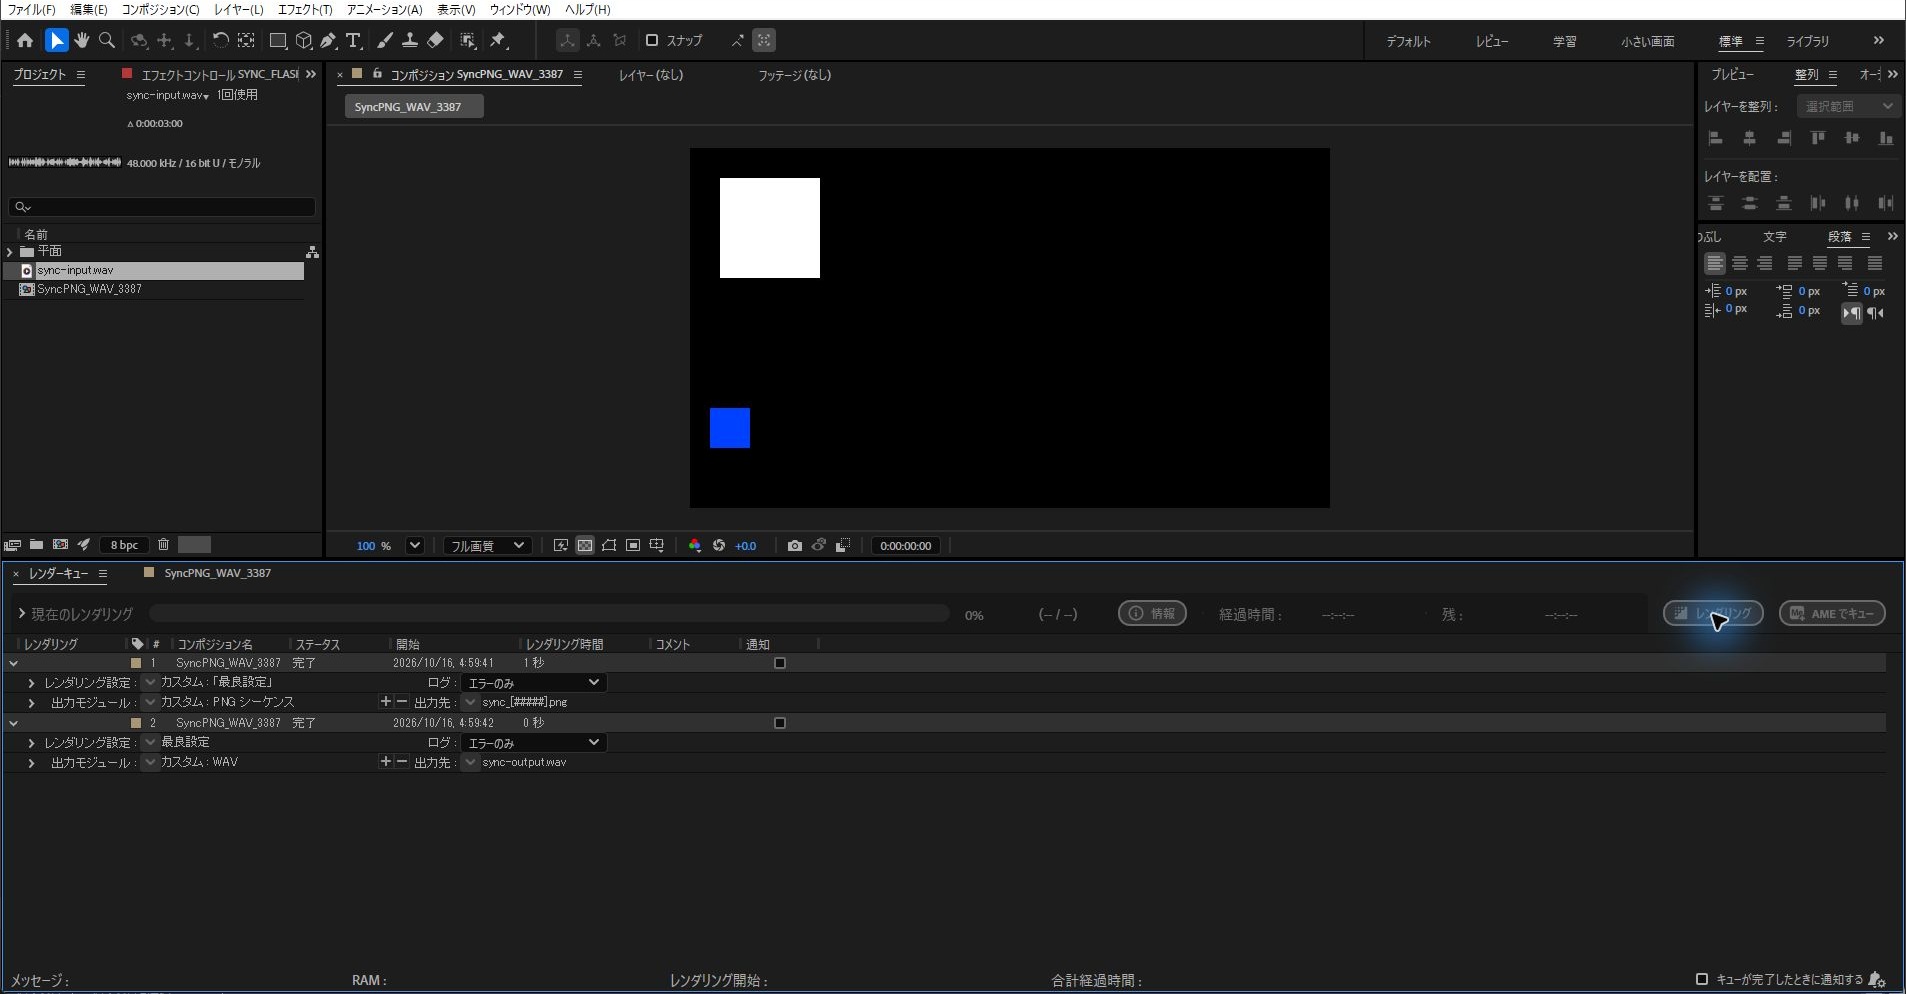1906x994 pixels.
Task: Open log dropdown for render item 1
Action: coord(533,683)
